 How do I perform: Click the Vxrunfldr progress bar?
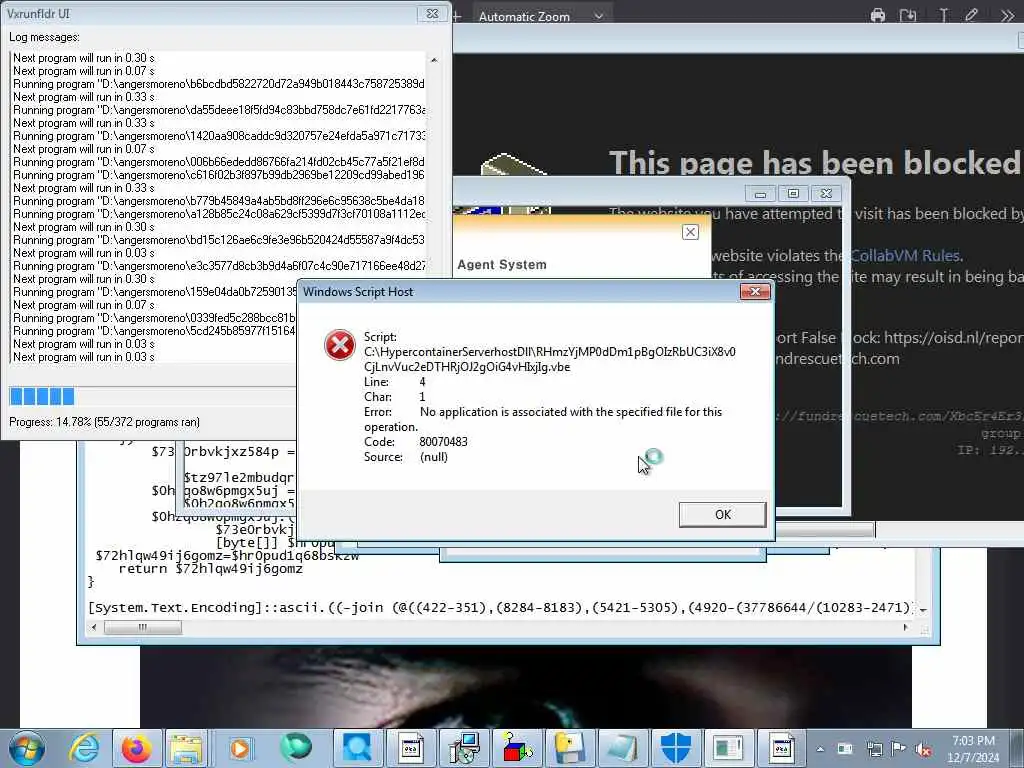coord(152,396)
